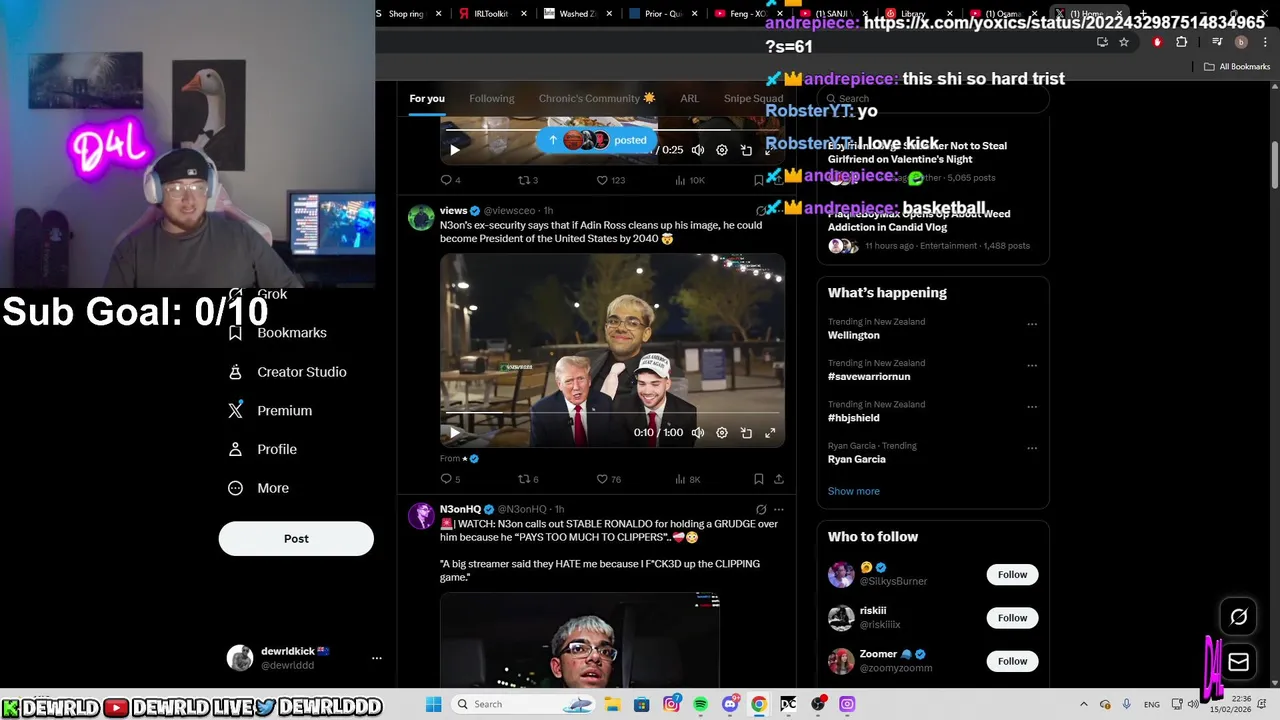Select the For you tab
Screen dimensions: 1280x720
point(427,98)
